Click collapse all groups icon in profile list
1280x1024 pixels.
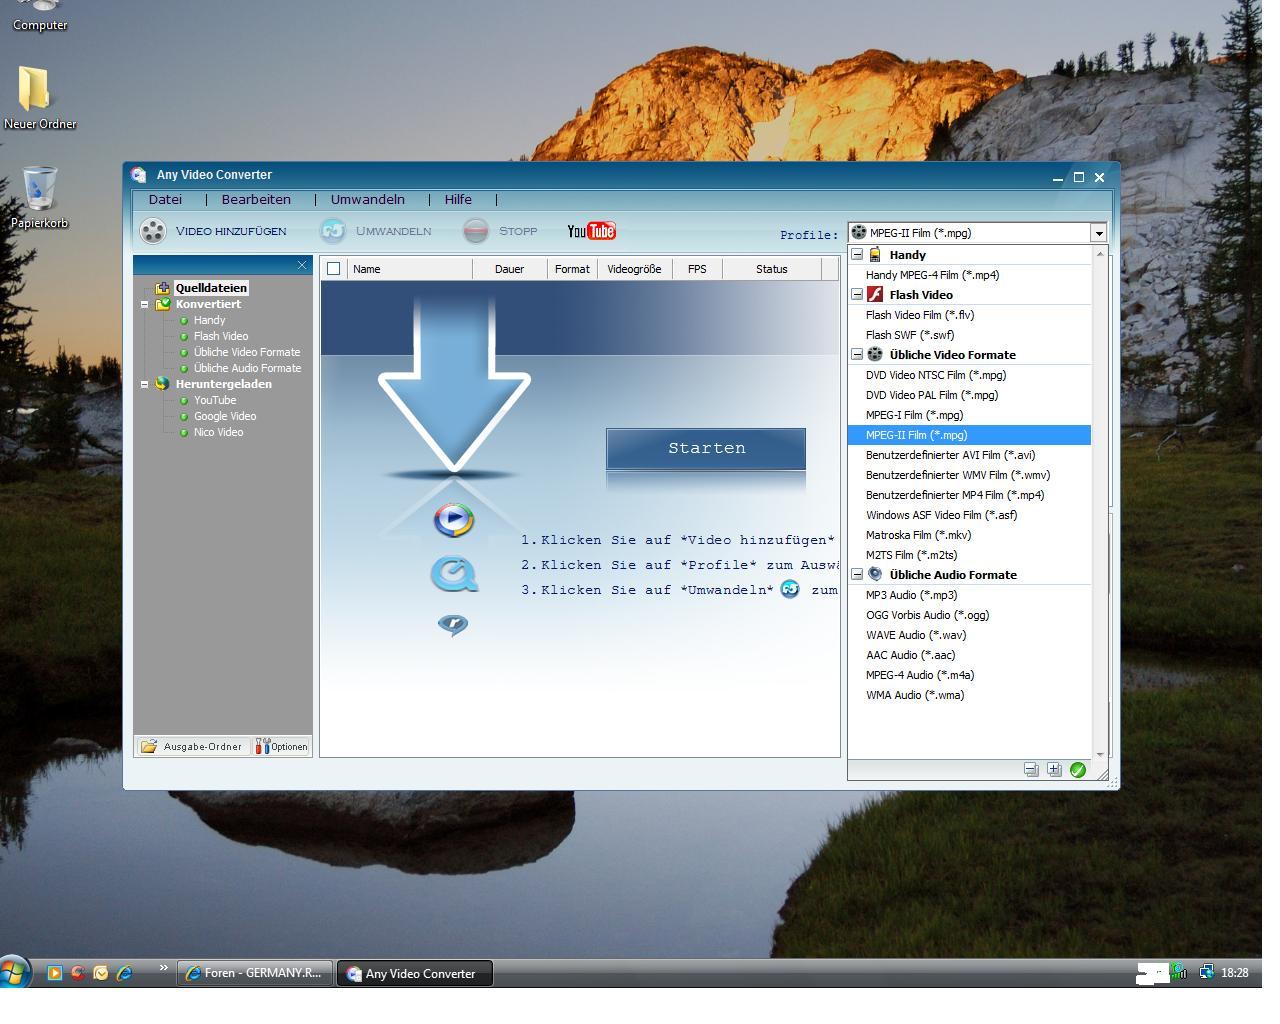pyautogui.click(x=1031, y=769)
